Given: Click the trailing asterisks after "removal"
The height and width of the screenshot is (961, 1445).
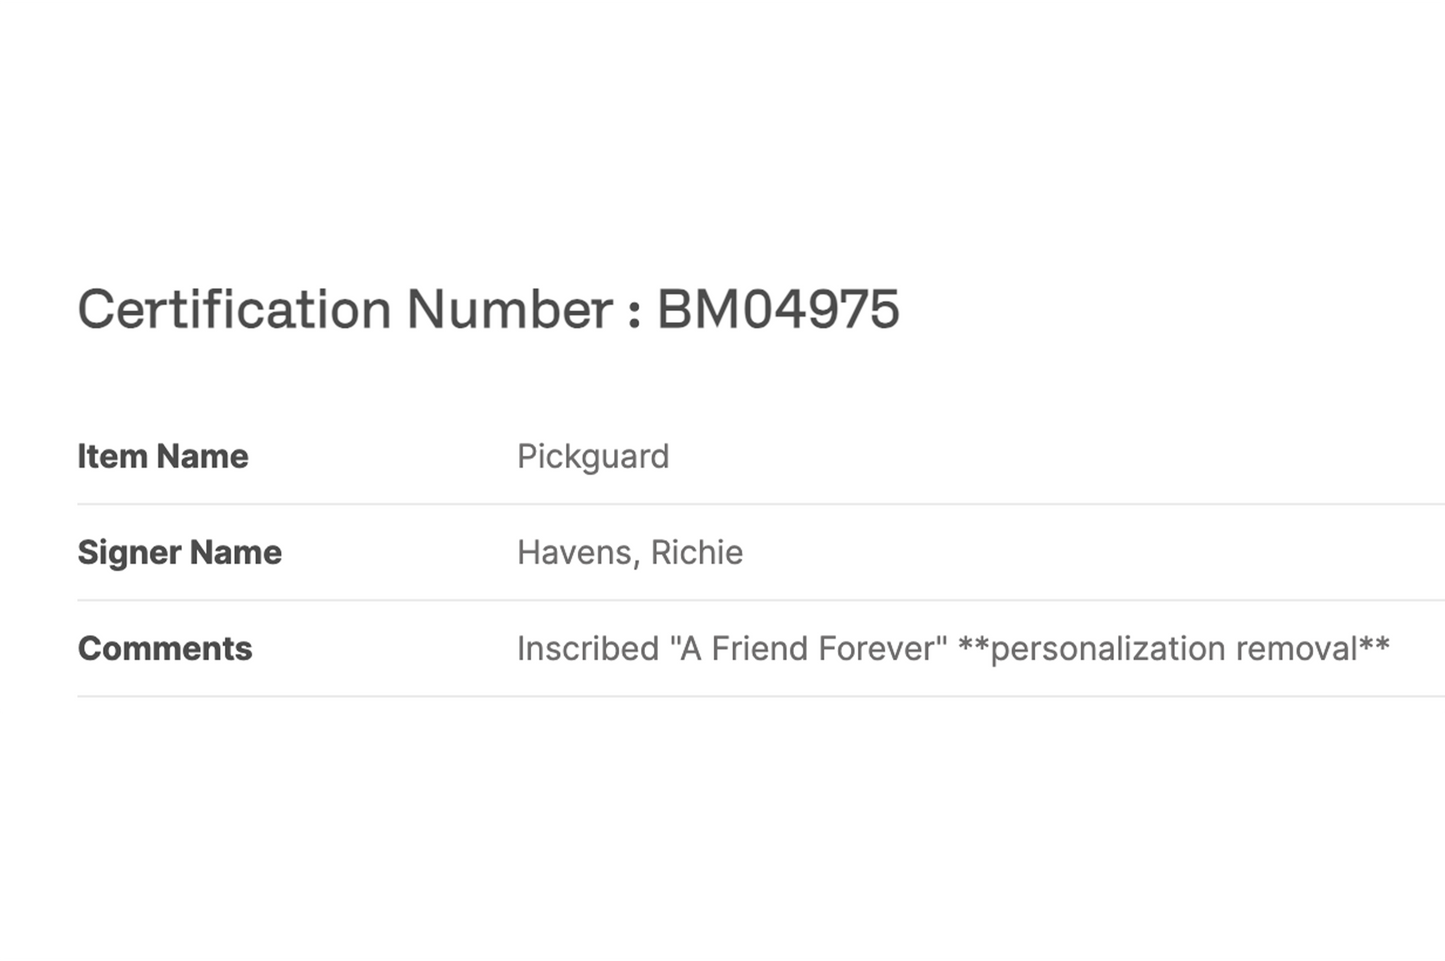Looking at the screenshot, I should click(x=1374, y=644).
